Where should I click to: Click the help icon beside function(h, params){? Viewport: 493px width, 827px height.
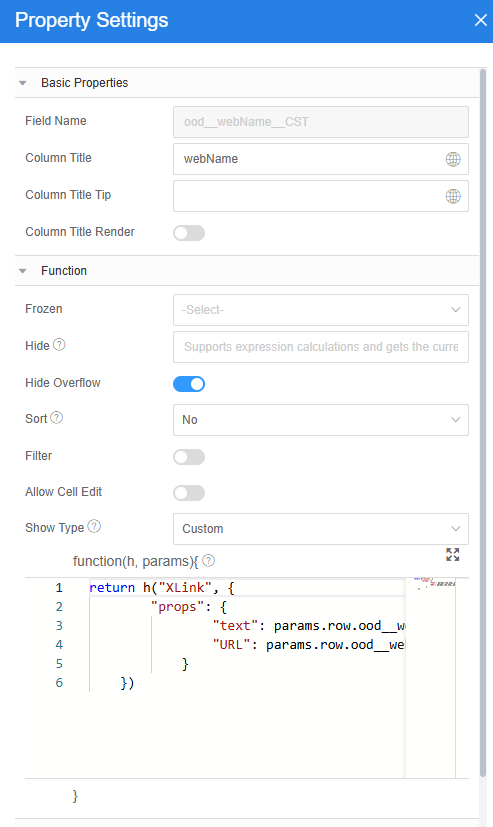[209, 561]
